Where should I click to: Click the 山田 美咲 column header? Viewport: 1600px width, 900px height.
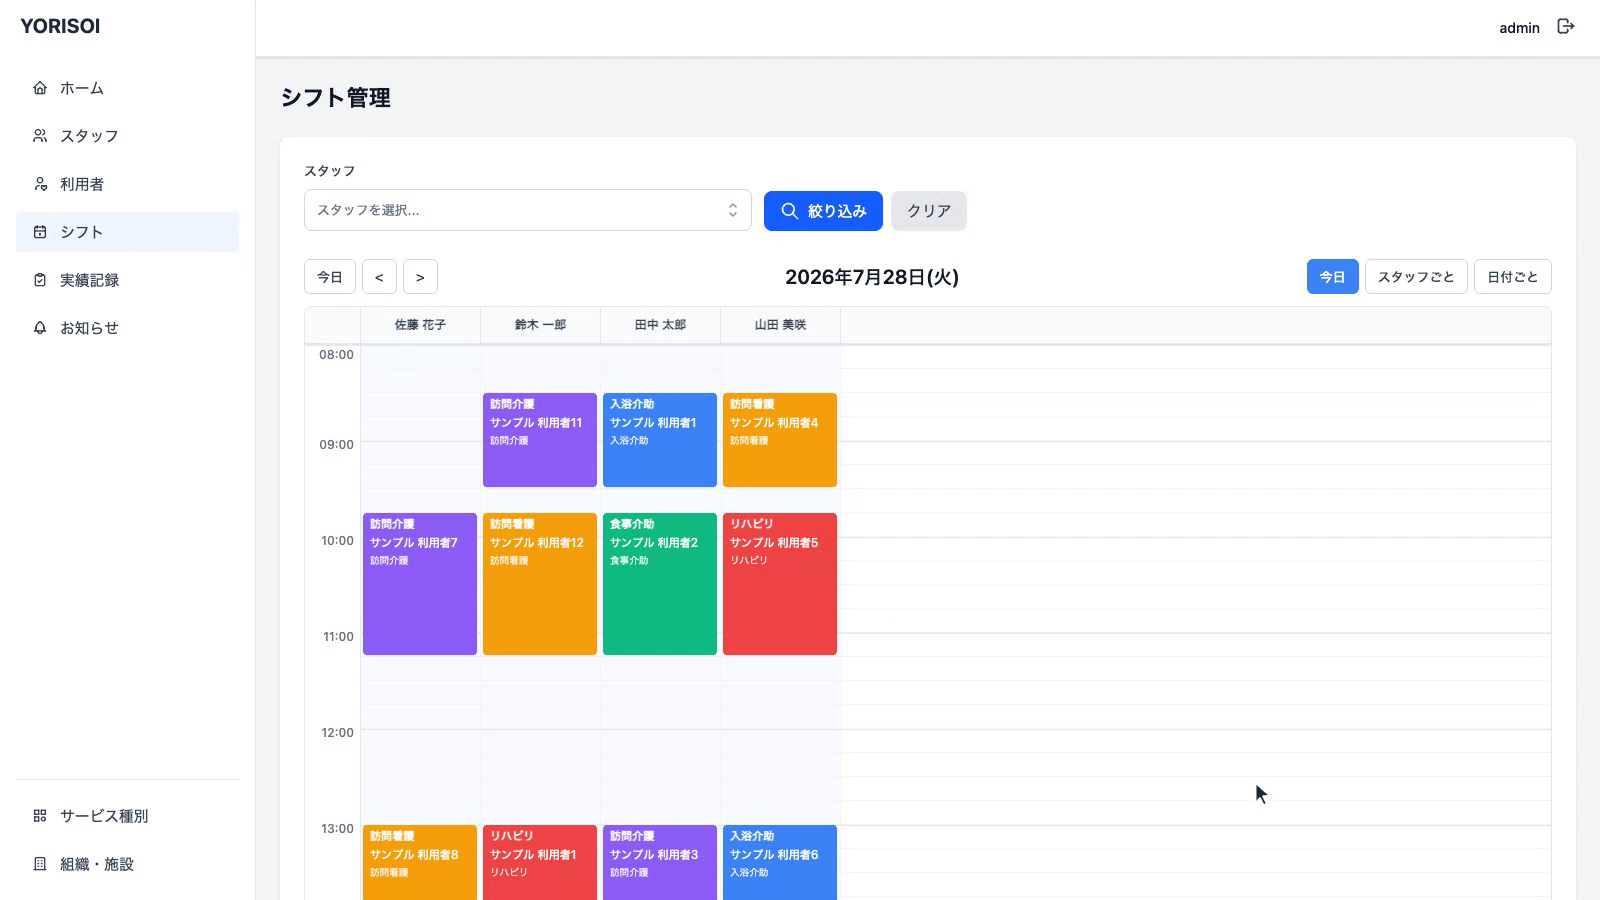pos(780,325)
